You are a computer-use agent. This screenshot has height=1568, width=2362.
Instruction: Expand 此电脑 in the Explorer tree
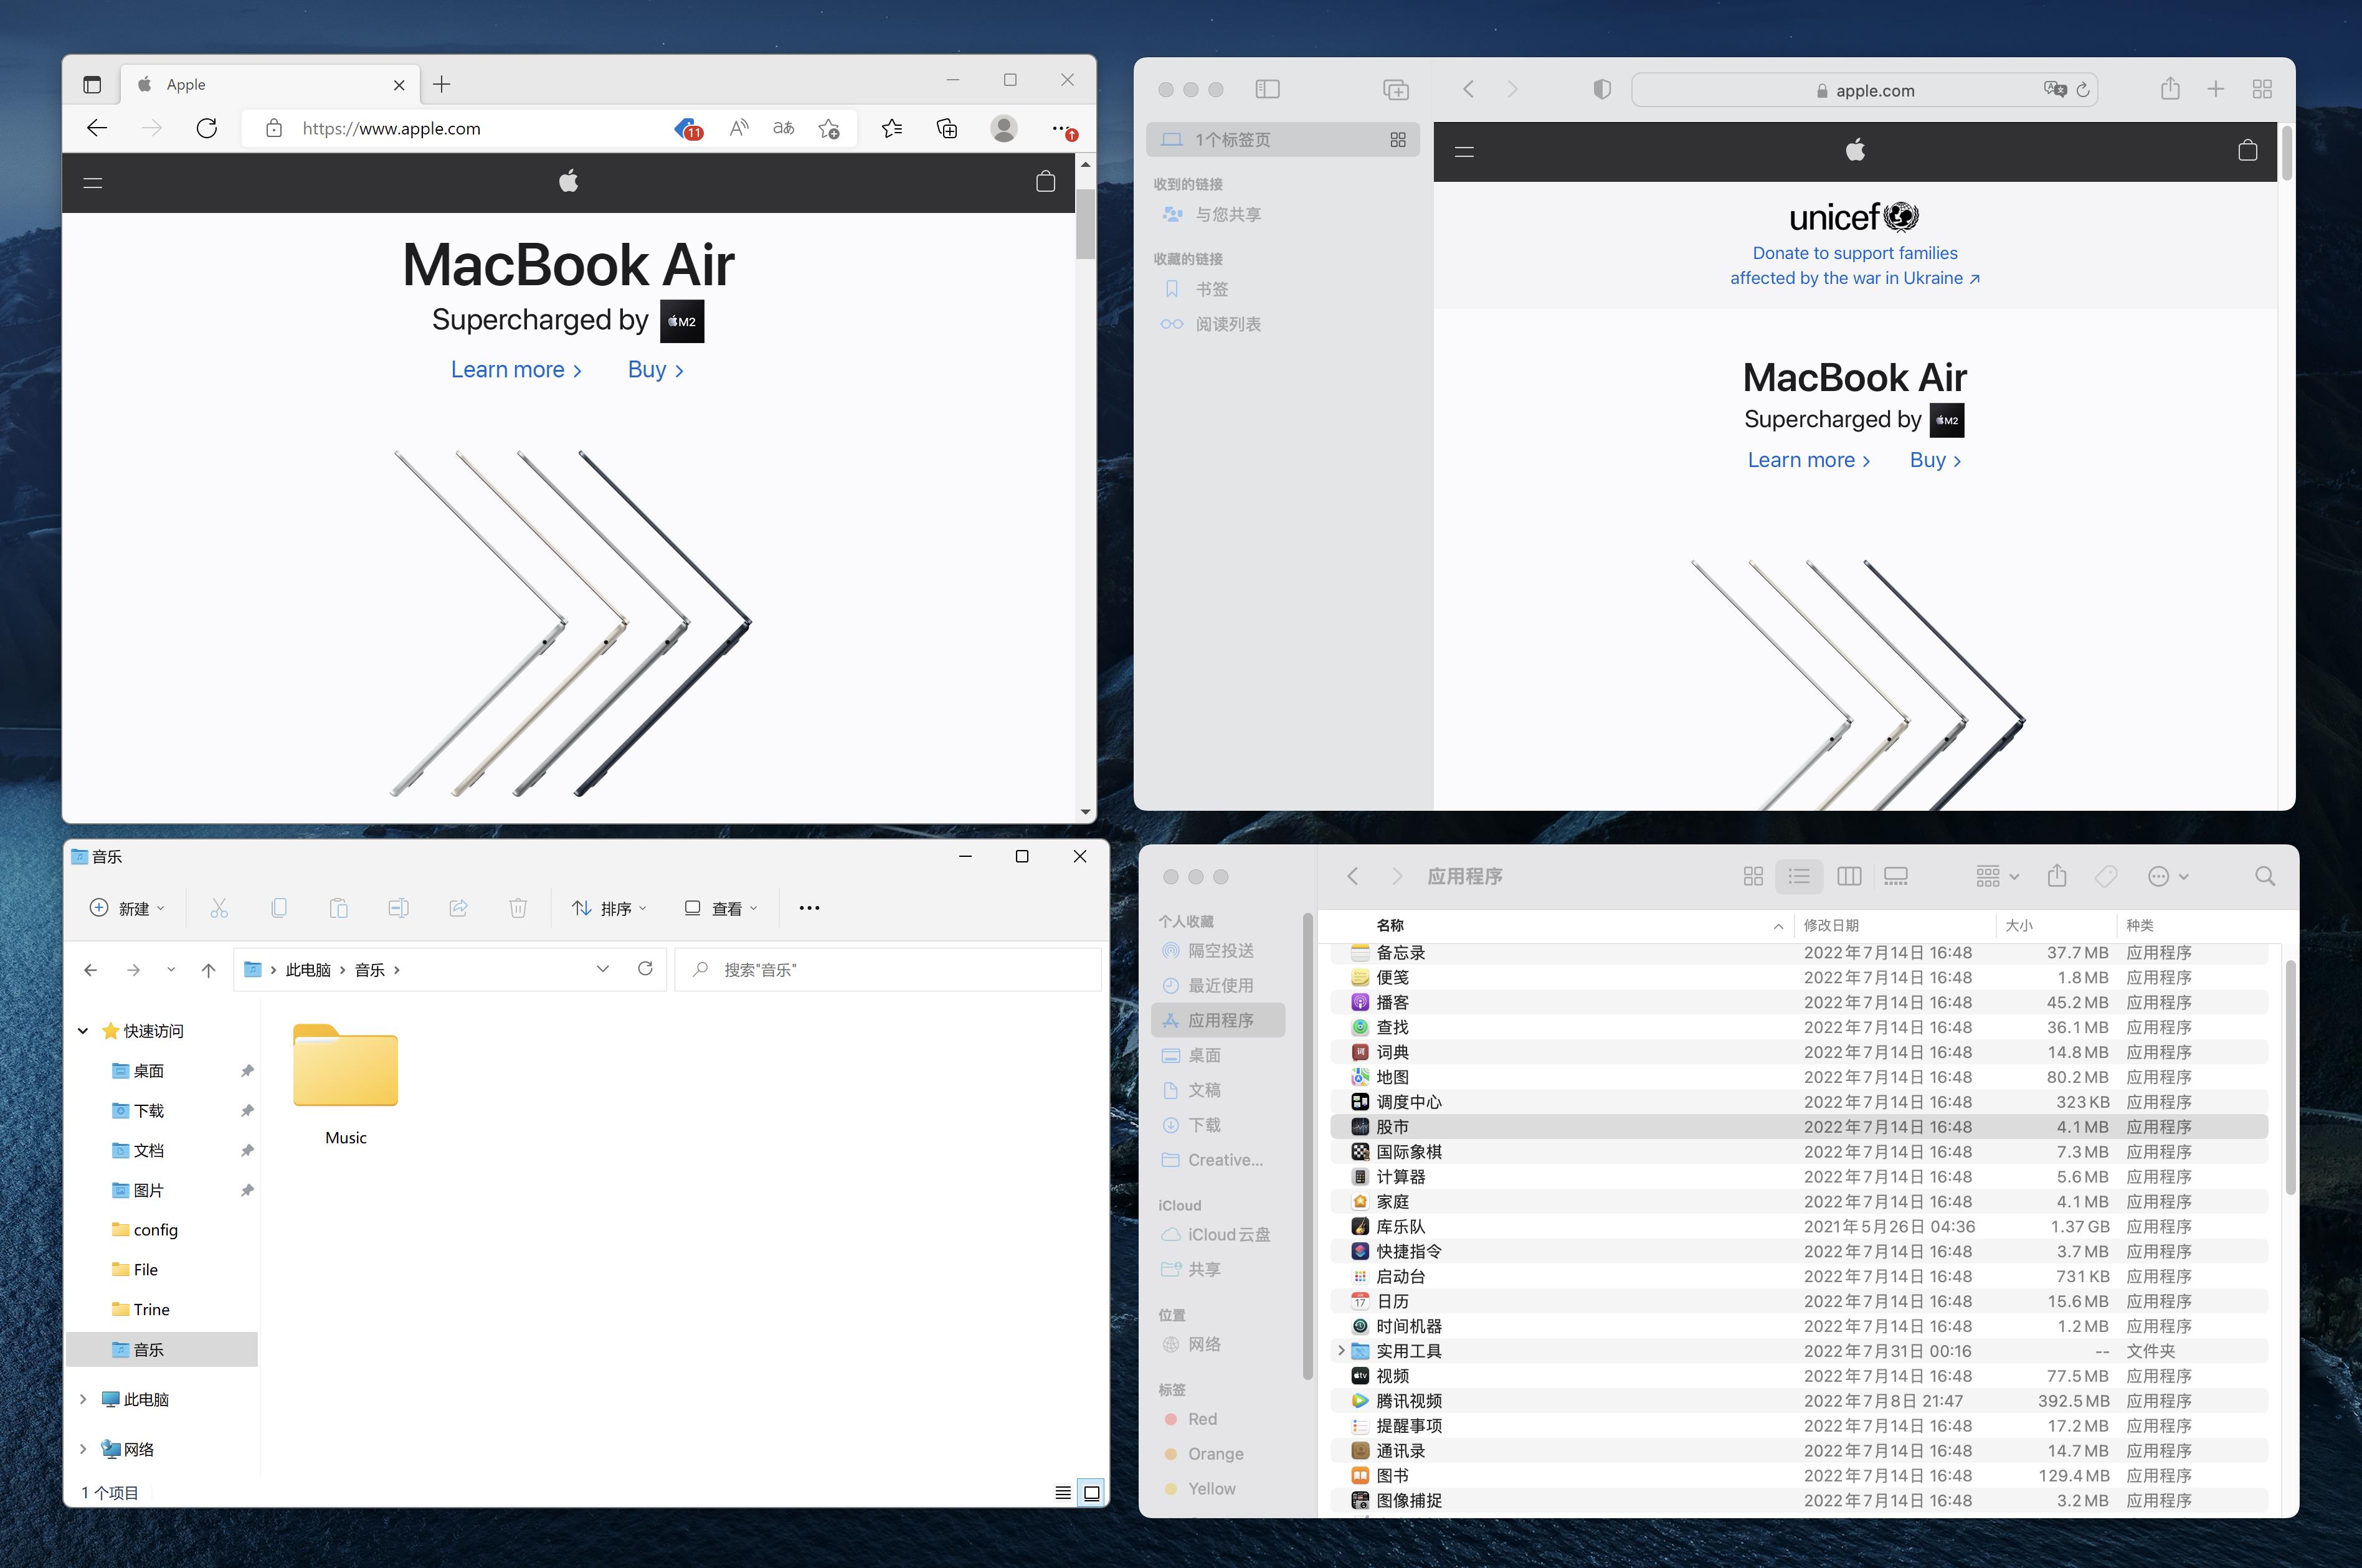click(84, 1398)
